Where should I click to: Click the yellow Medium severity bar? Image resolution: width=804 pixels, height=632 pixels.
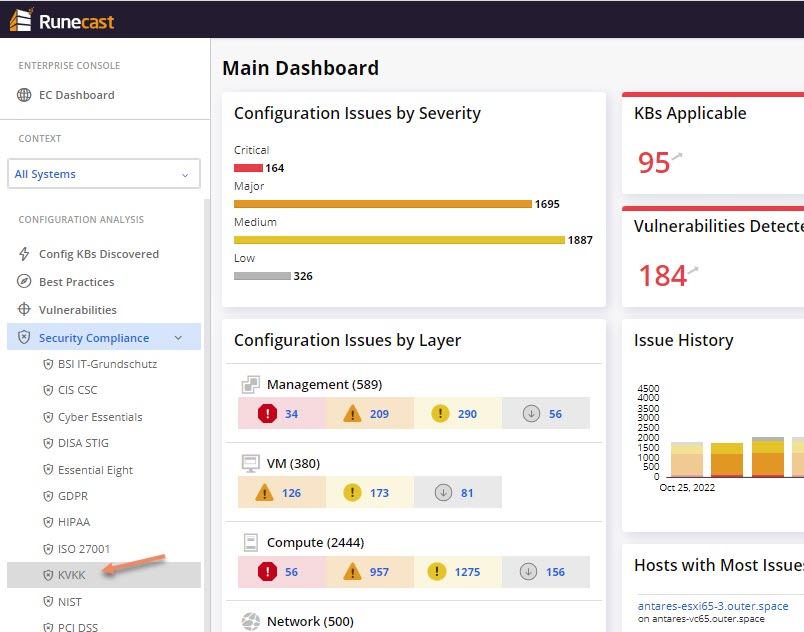tap(399, 240)
